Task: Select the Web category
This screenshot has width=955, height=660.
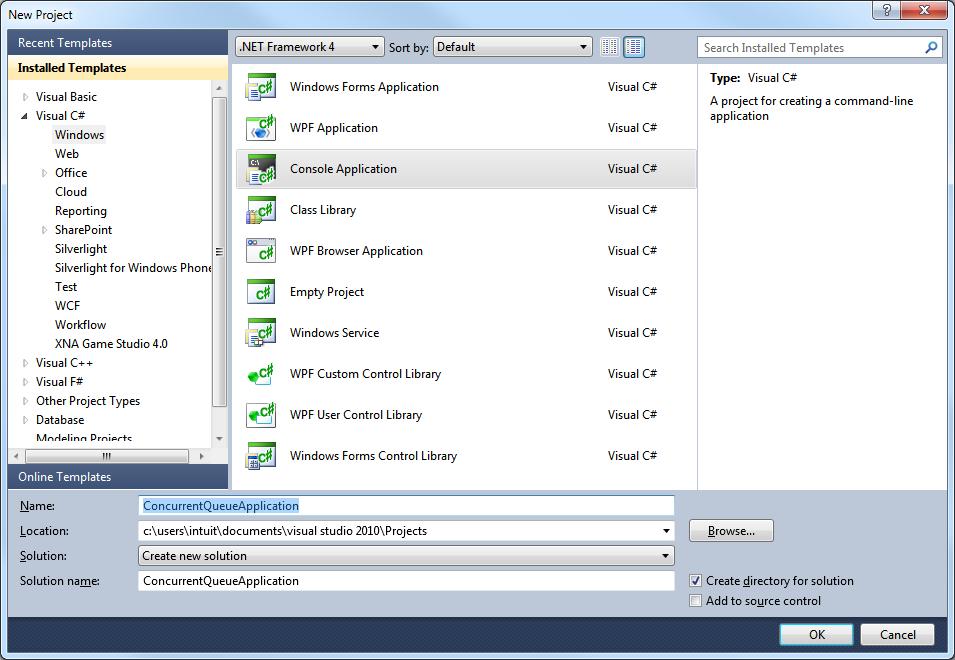Action: 66,154
